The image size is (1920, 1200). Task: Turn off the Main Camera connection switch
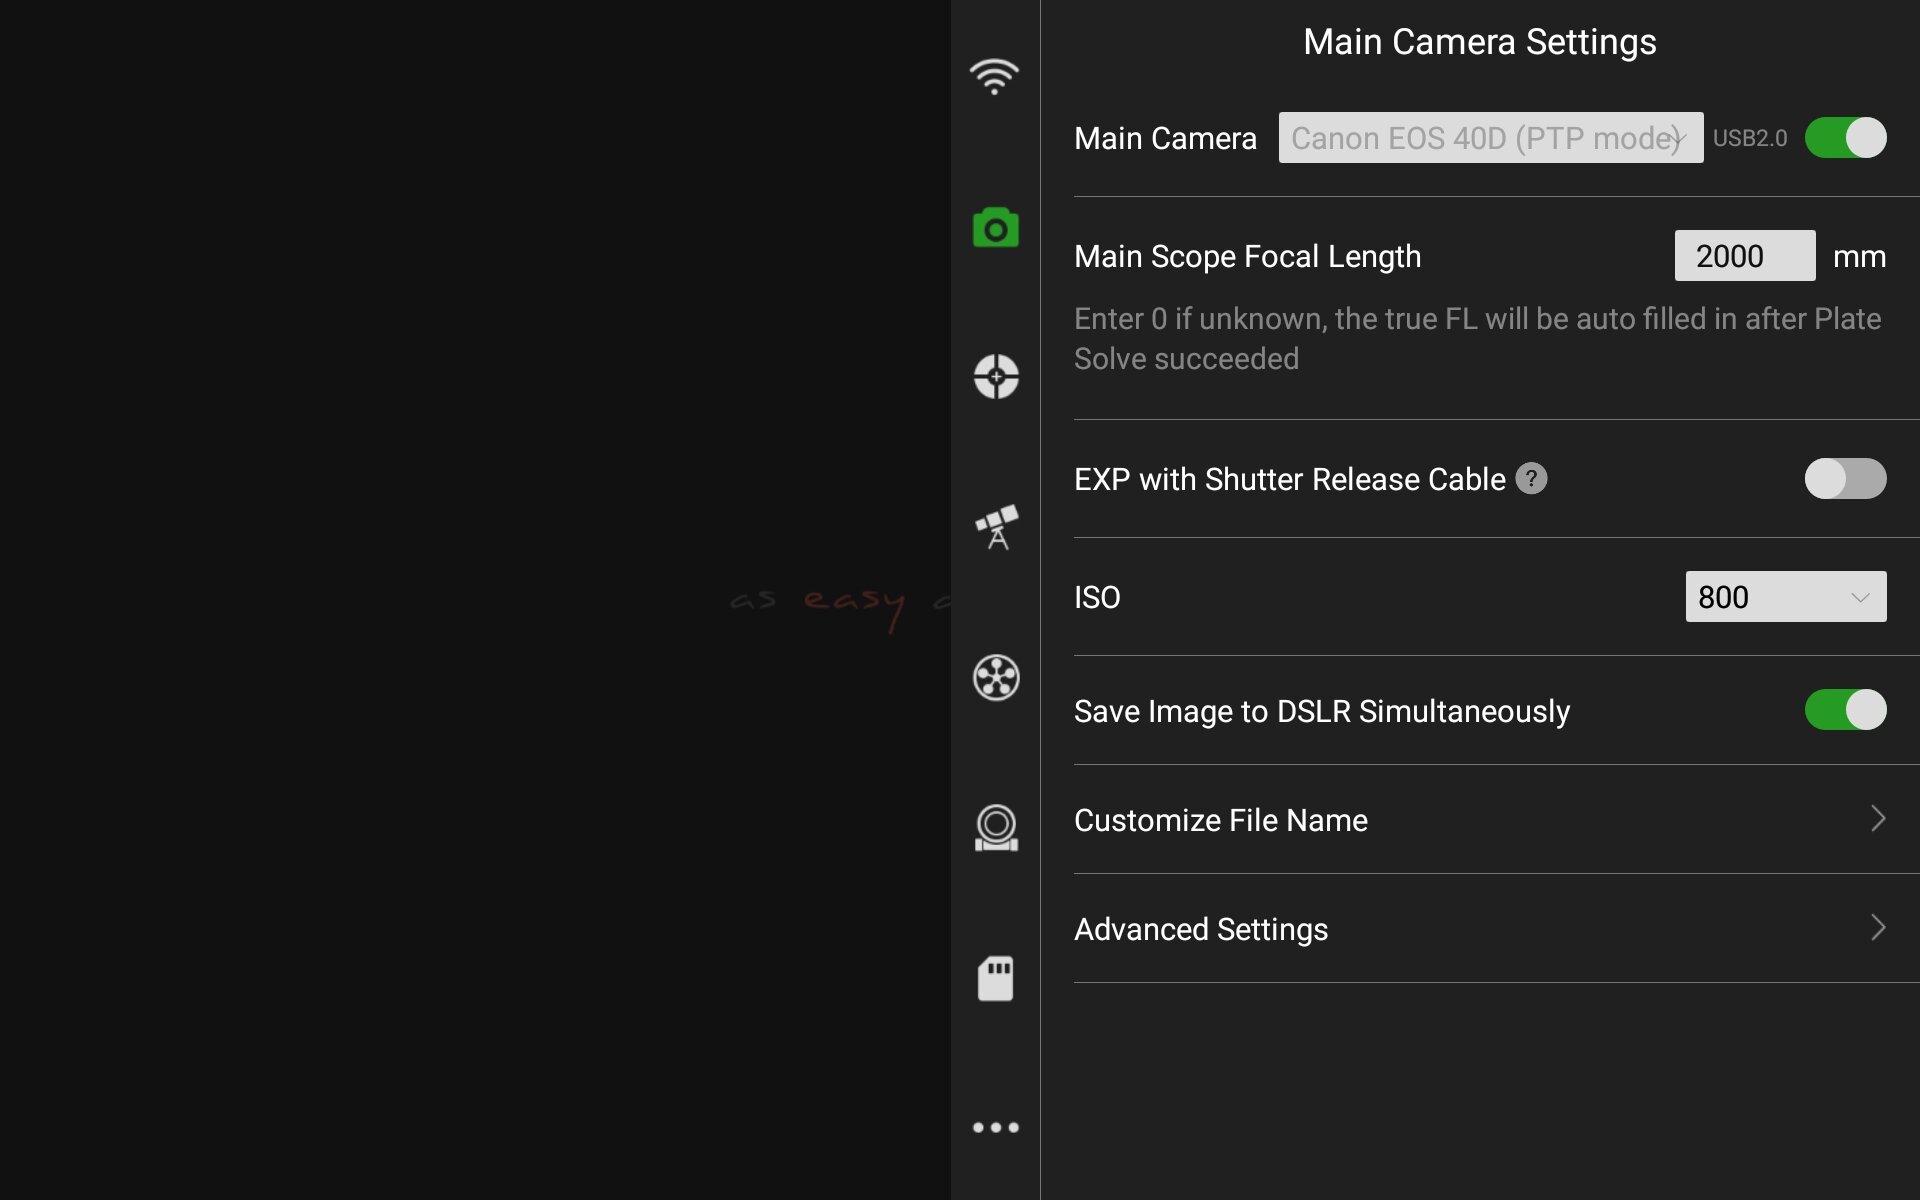tap(1845, 138)
